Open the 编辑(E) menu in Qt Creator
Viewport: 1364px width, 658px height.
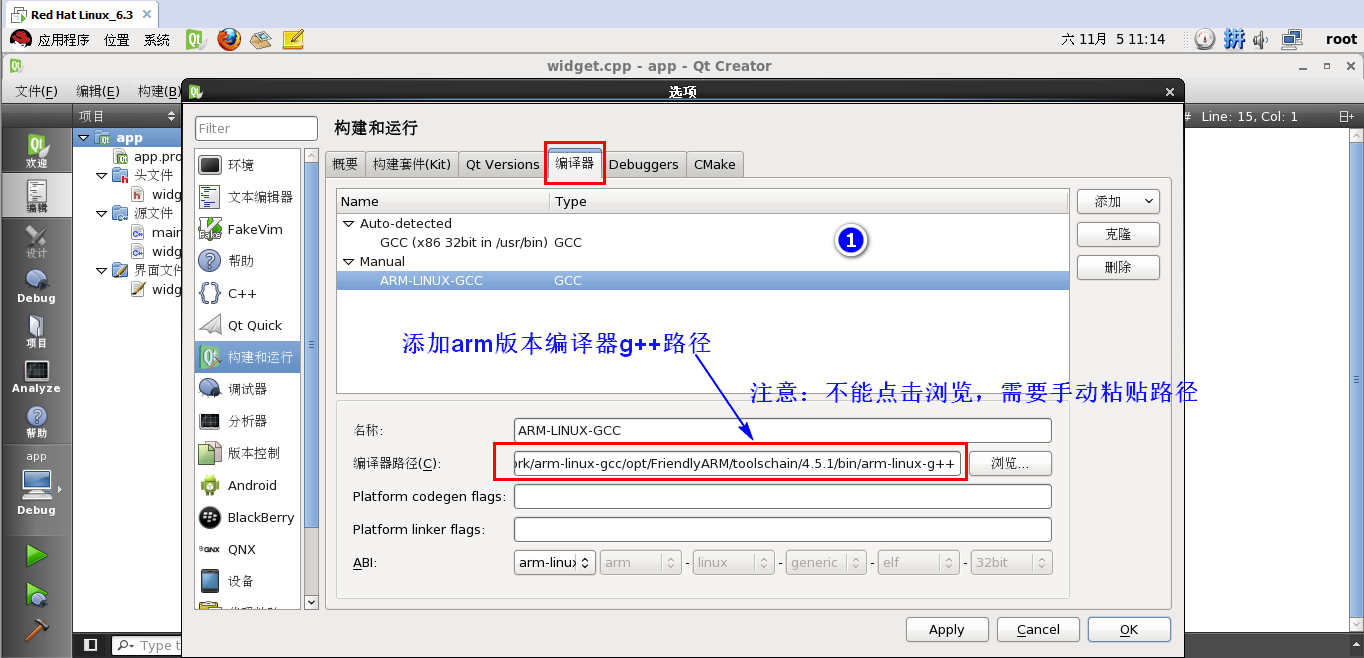click(98, 91)
